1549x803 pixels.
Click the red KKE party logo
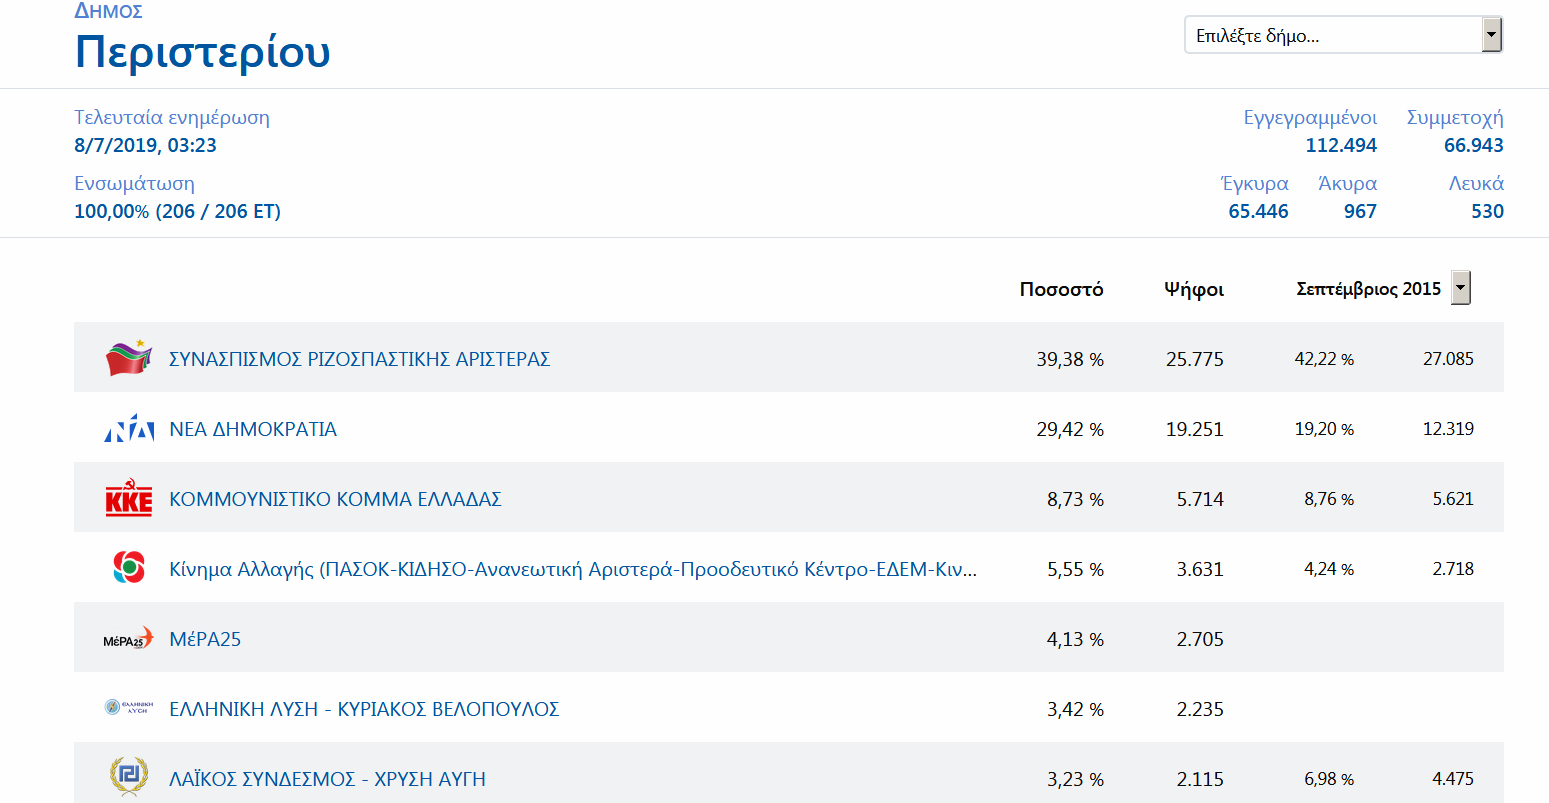click(129, 498)
